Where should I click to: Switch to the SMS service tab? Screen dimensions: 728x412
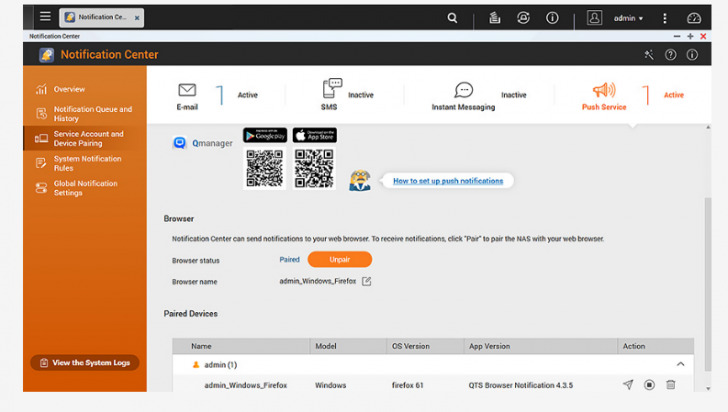coord(329,95)
